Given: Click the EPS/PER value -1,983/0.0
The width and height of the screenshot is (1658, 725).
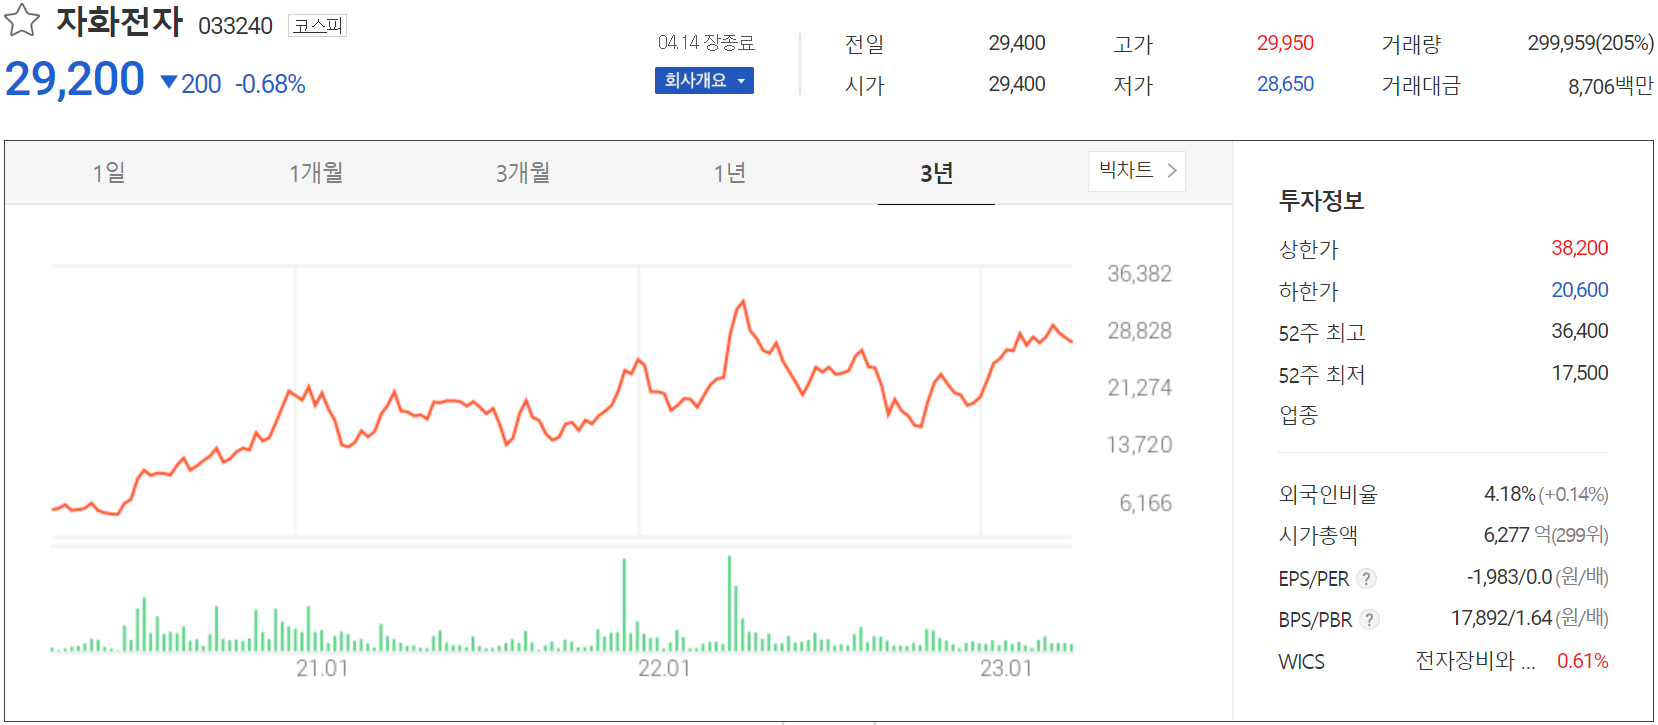Looking at the screenshot, I should (1509, 577).
